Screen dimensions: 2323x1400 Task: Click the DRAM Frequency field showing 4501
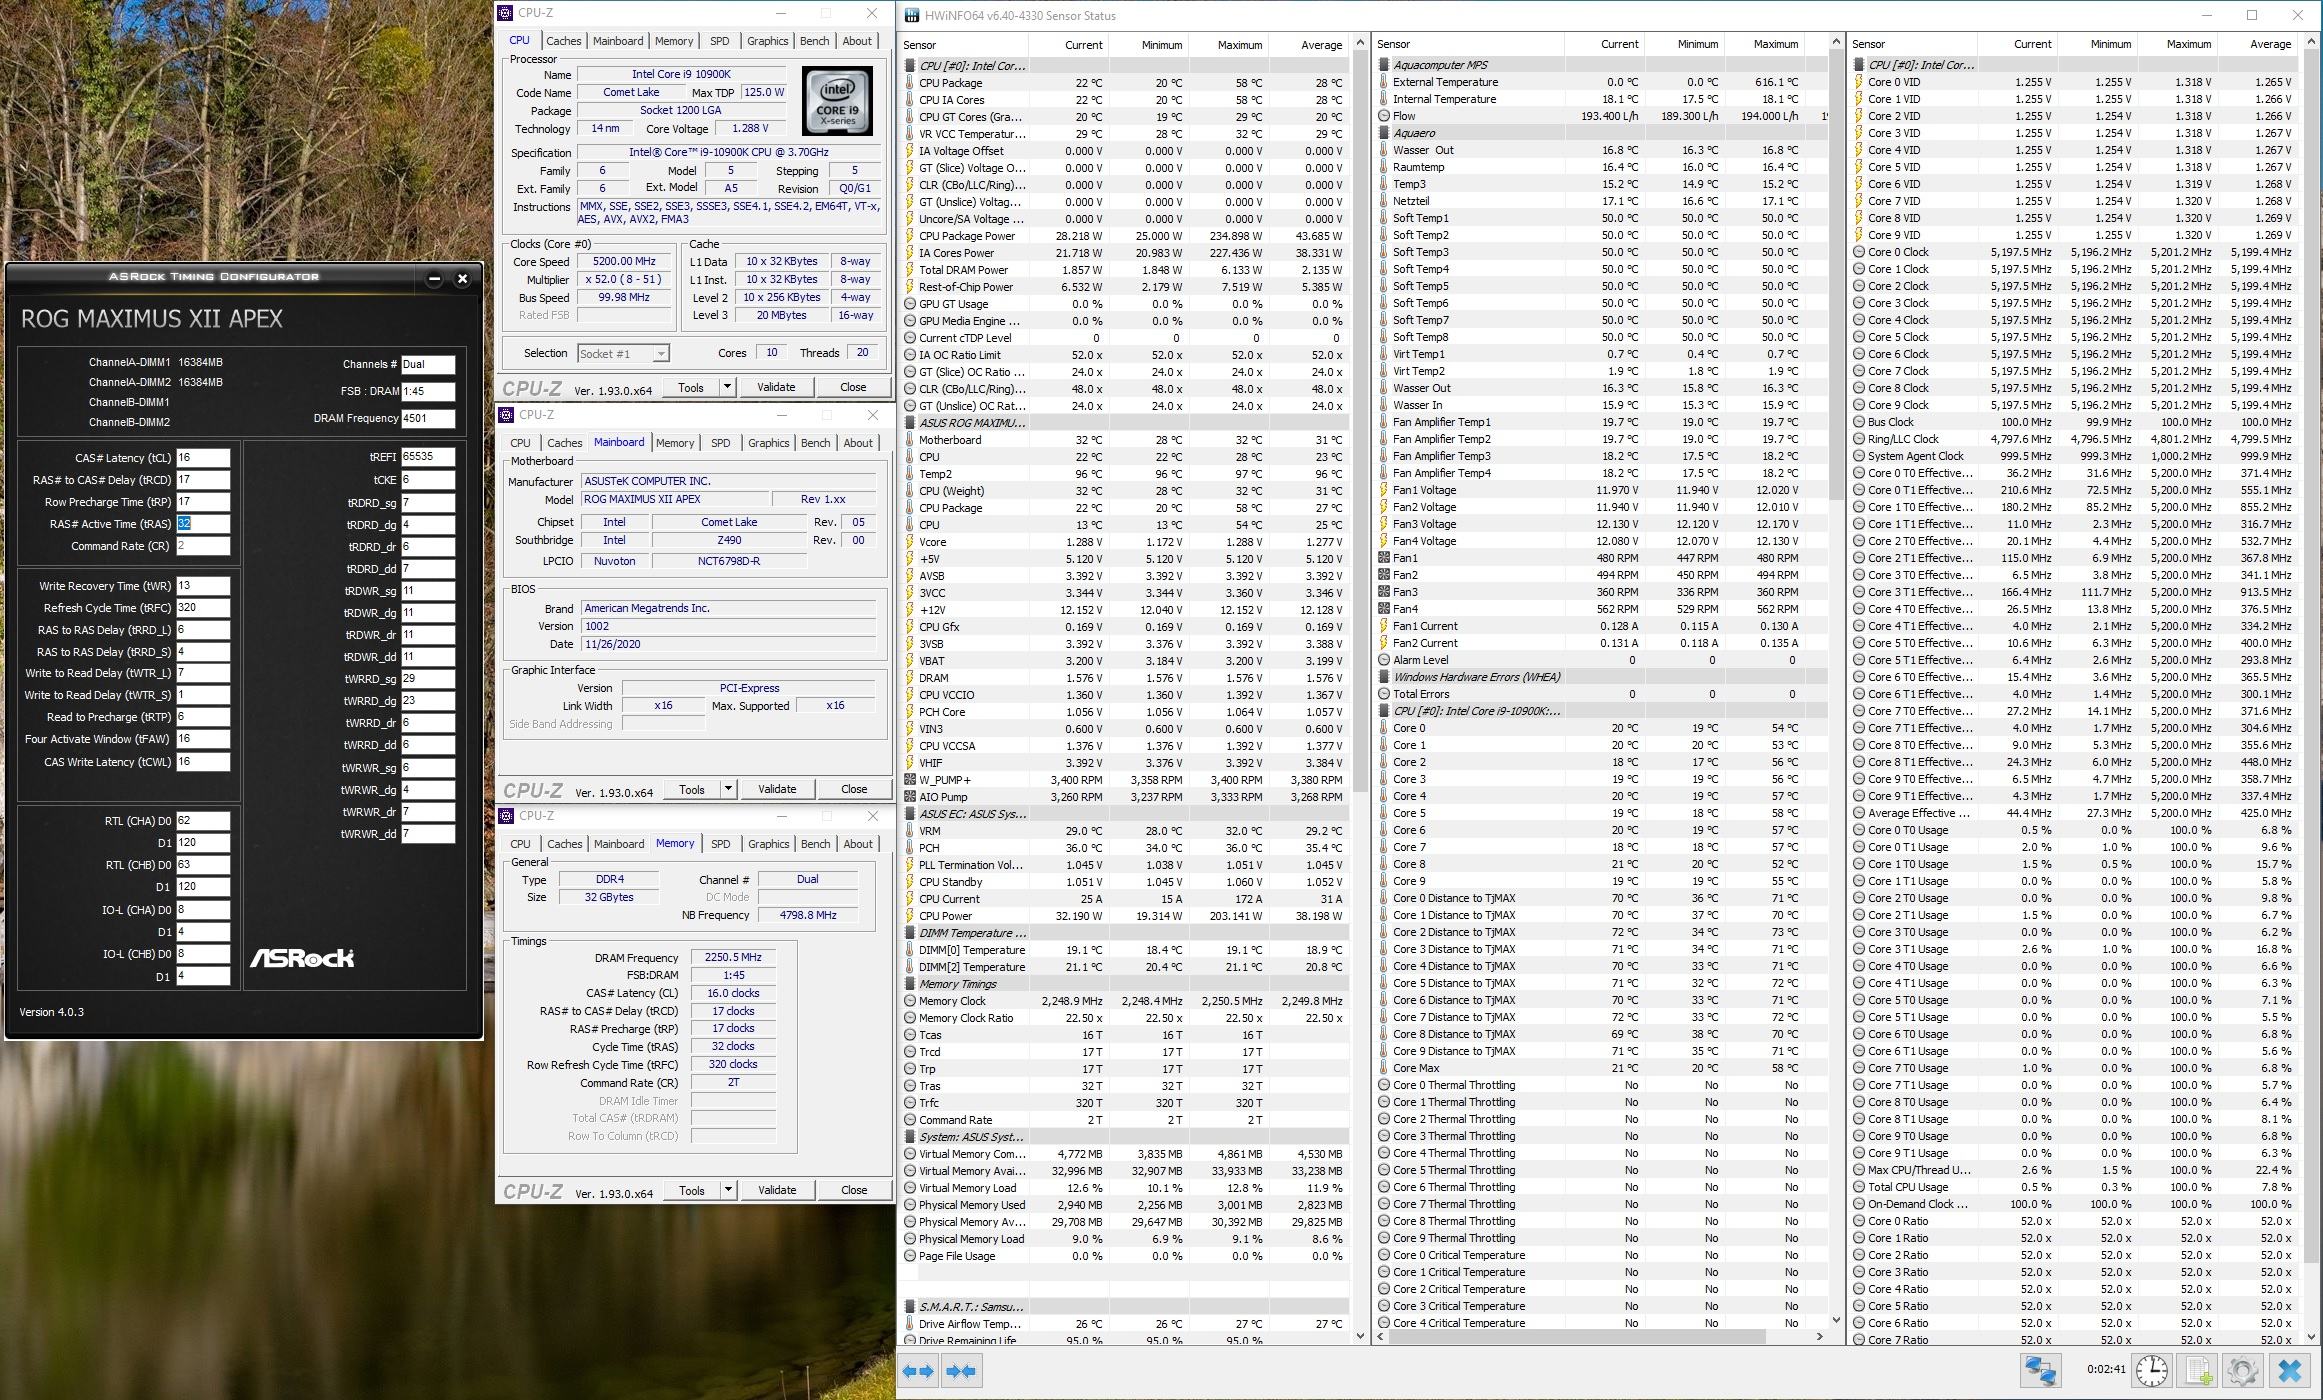(428, 419)
